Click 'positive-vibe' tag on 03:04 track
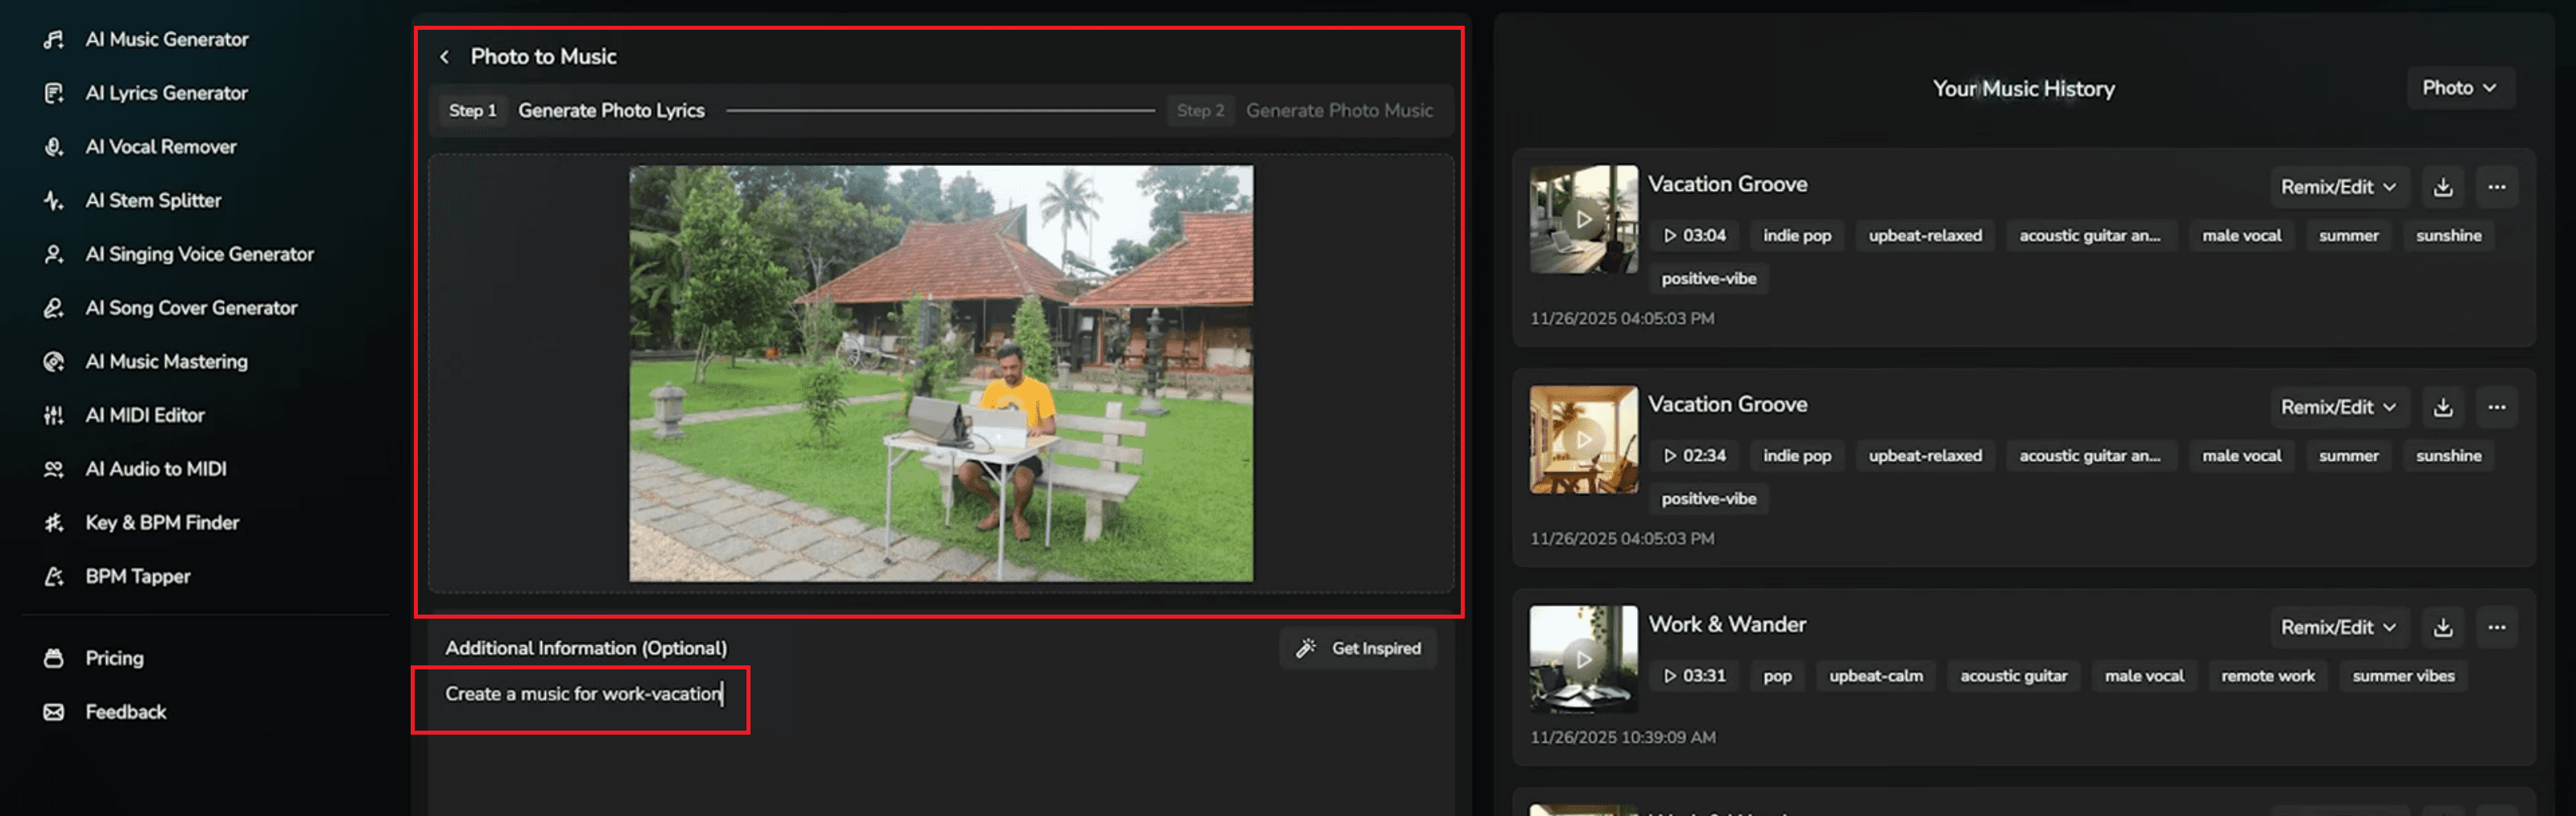Image resolution: width=2576 pixels, height=816 pixels. pyautogui.click(x=1708, y=279)
